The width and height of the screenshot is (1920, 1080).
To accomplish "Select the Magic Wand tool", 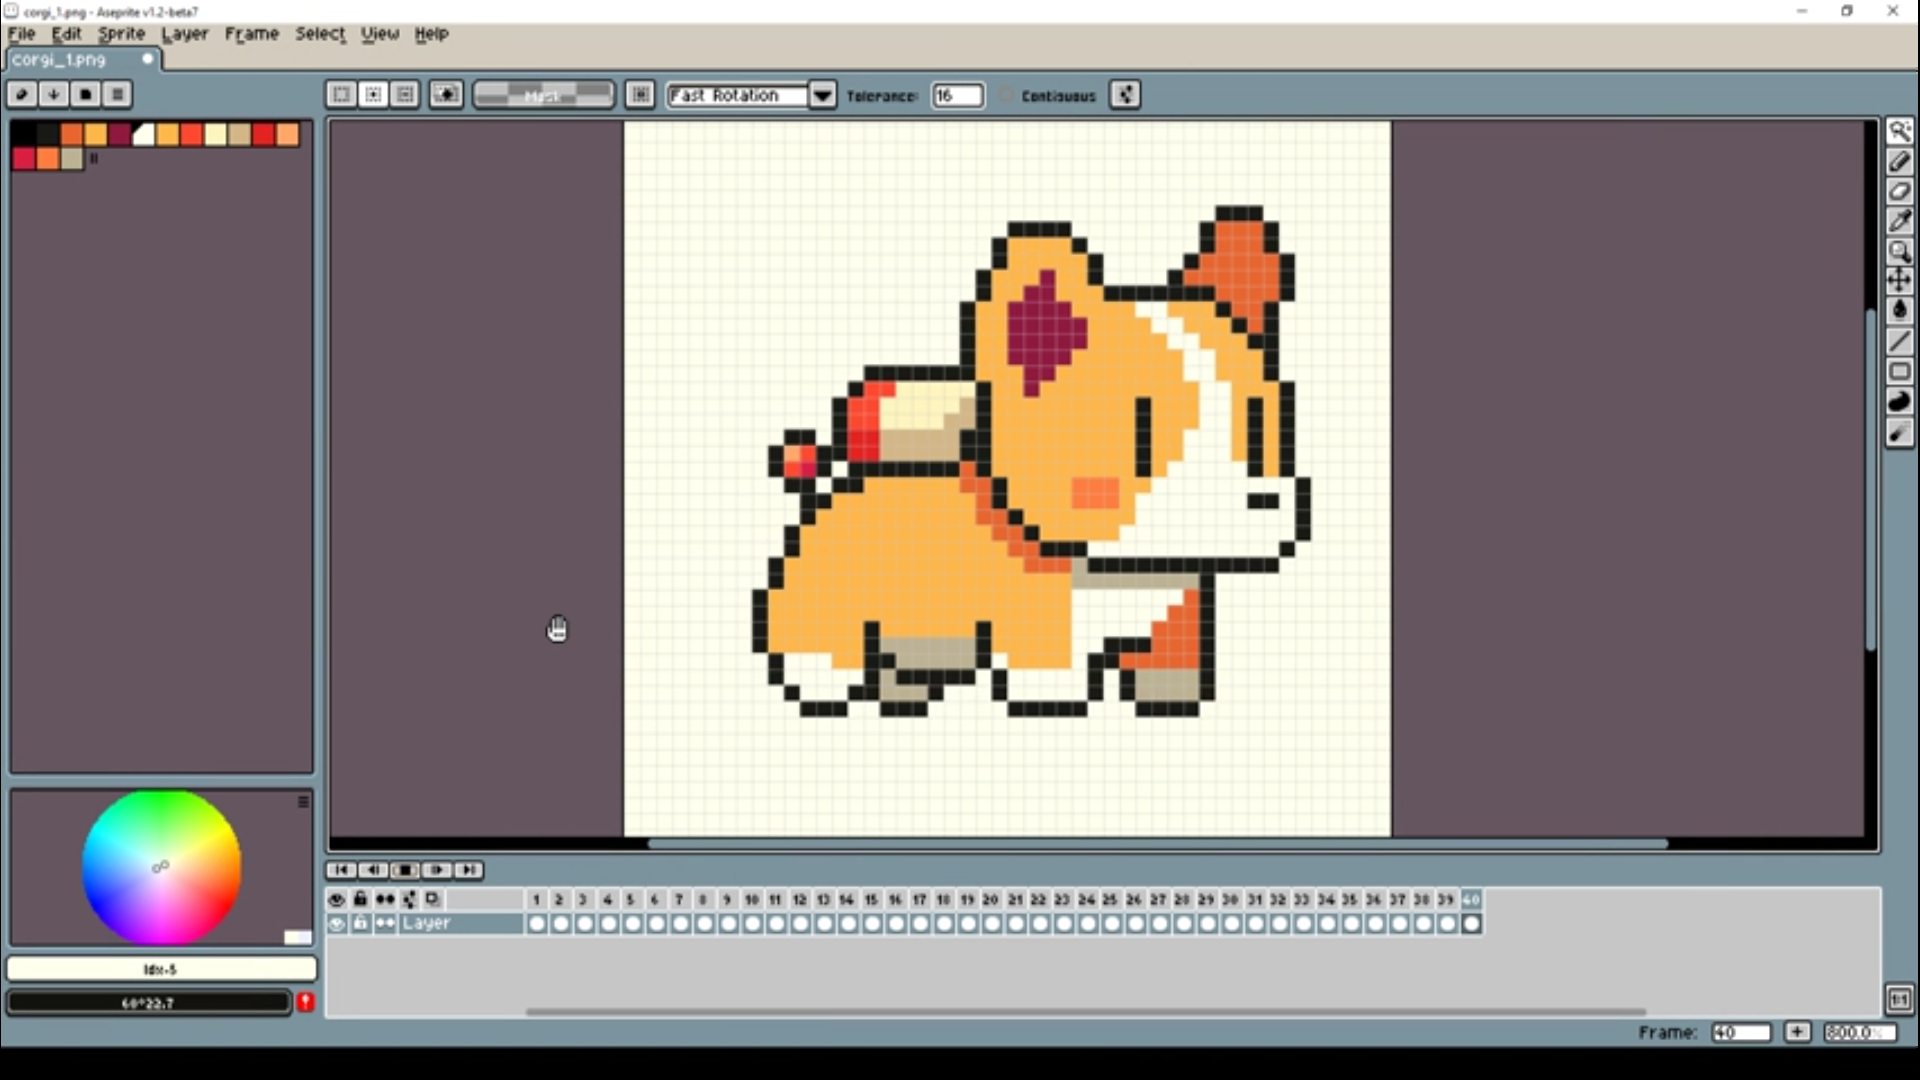I will 1899,131.
